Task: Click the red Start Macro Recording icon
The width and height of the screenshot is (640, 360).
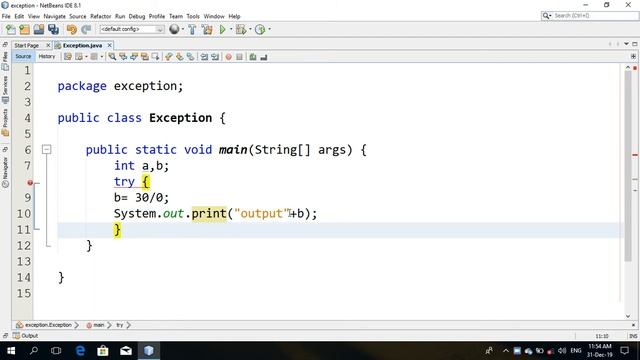Action: [229, 57]
